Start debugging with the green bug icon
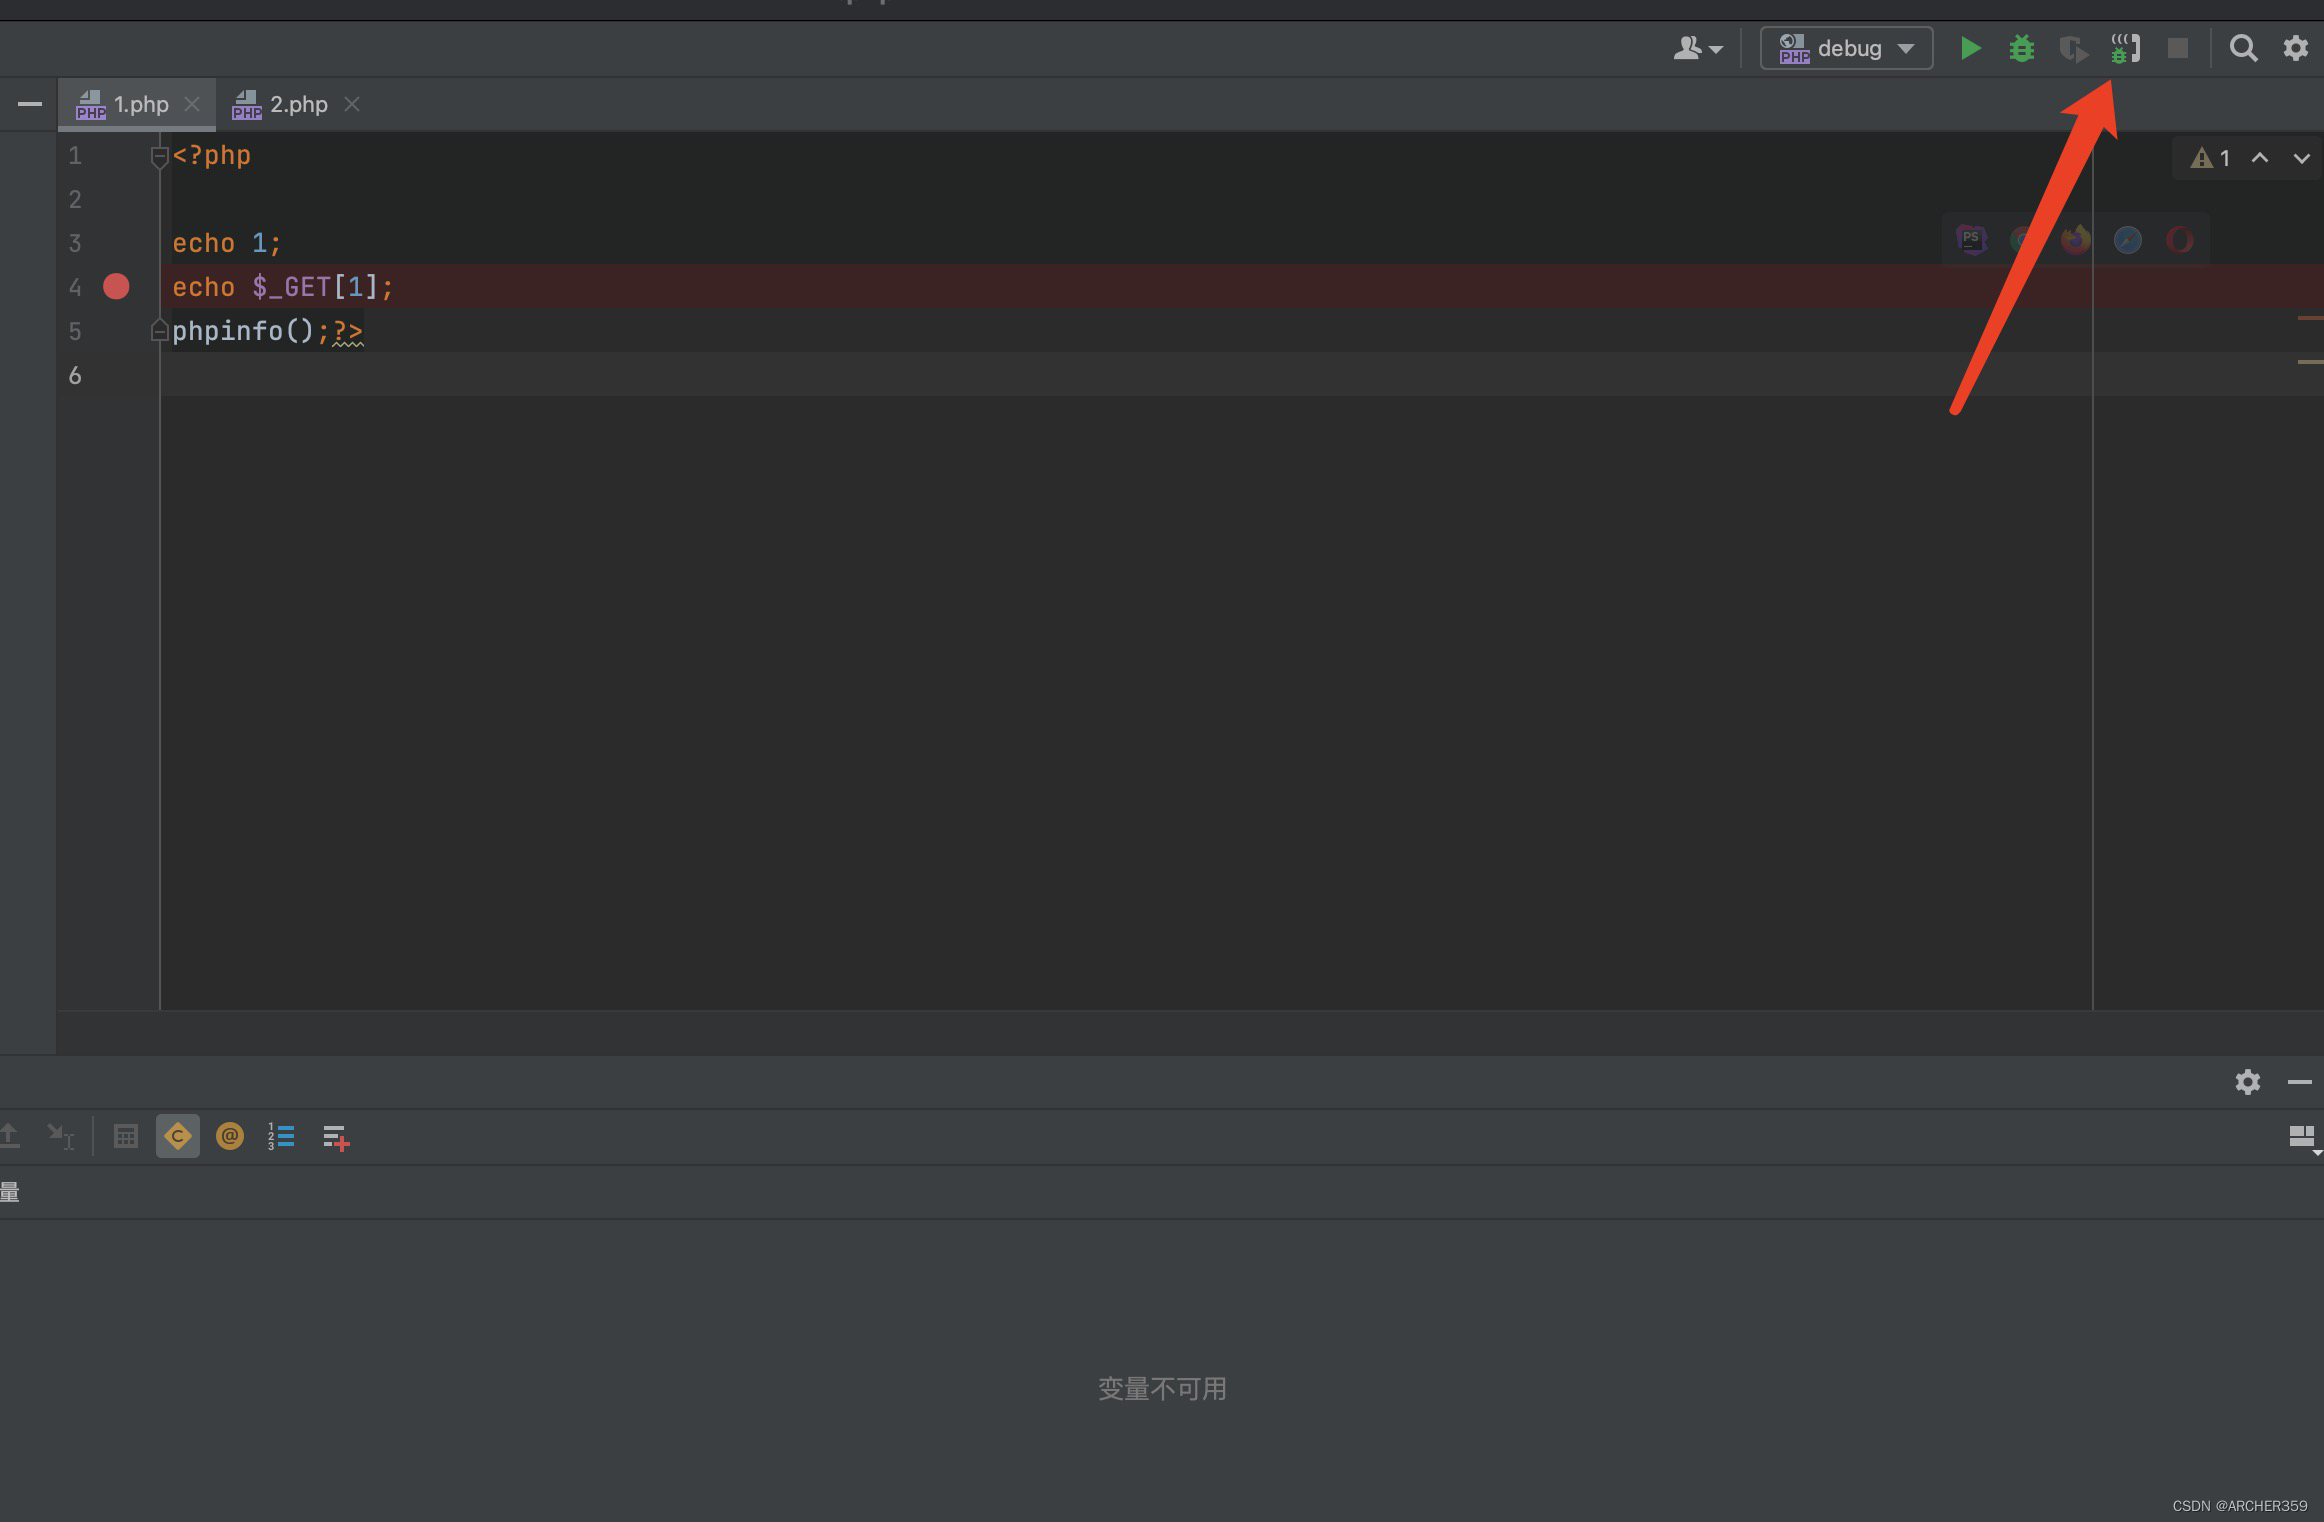This screenshot has width=2324, height=1522. coord(2021,48)
